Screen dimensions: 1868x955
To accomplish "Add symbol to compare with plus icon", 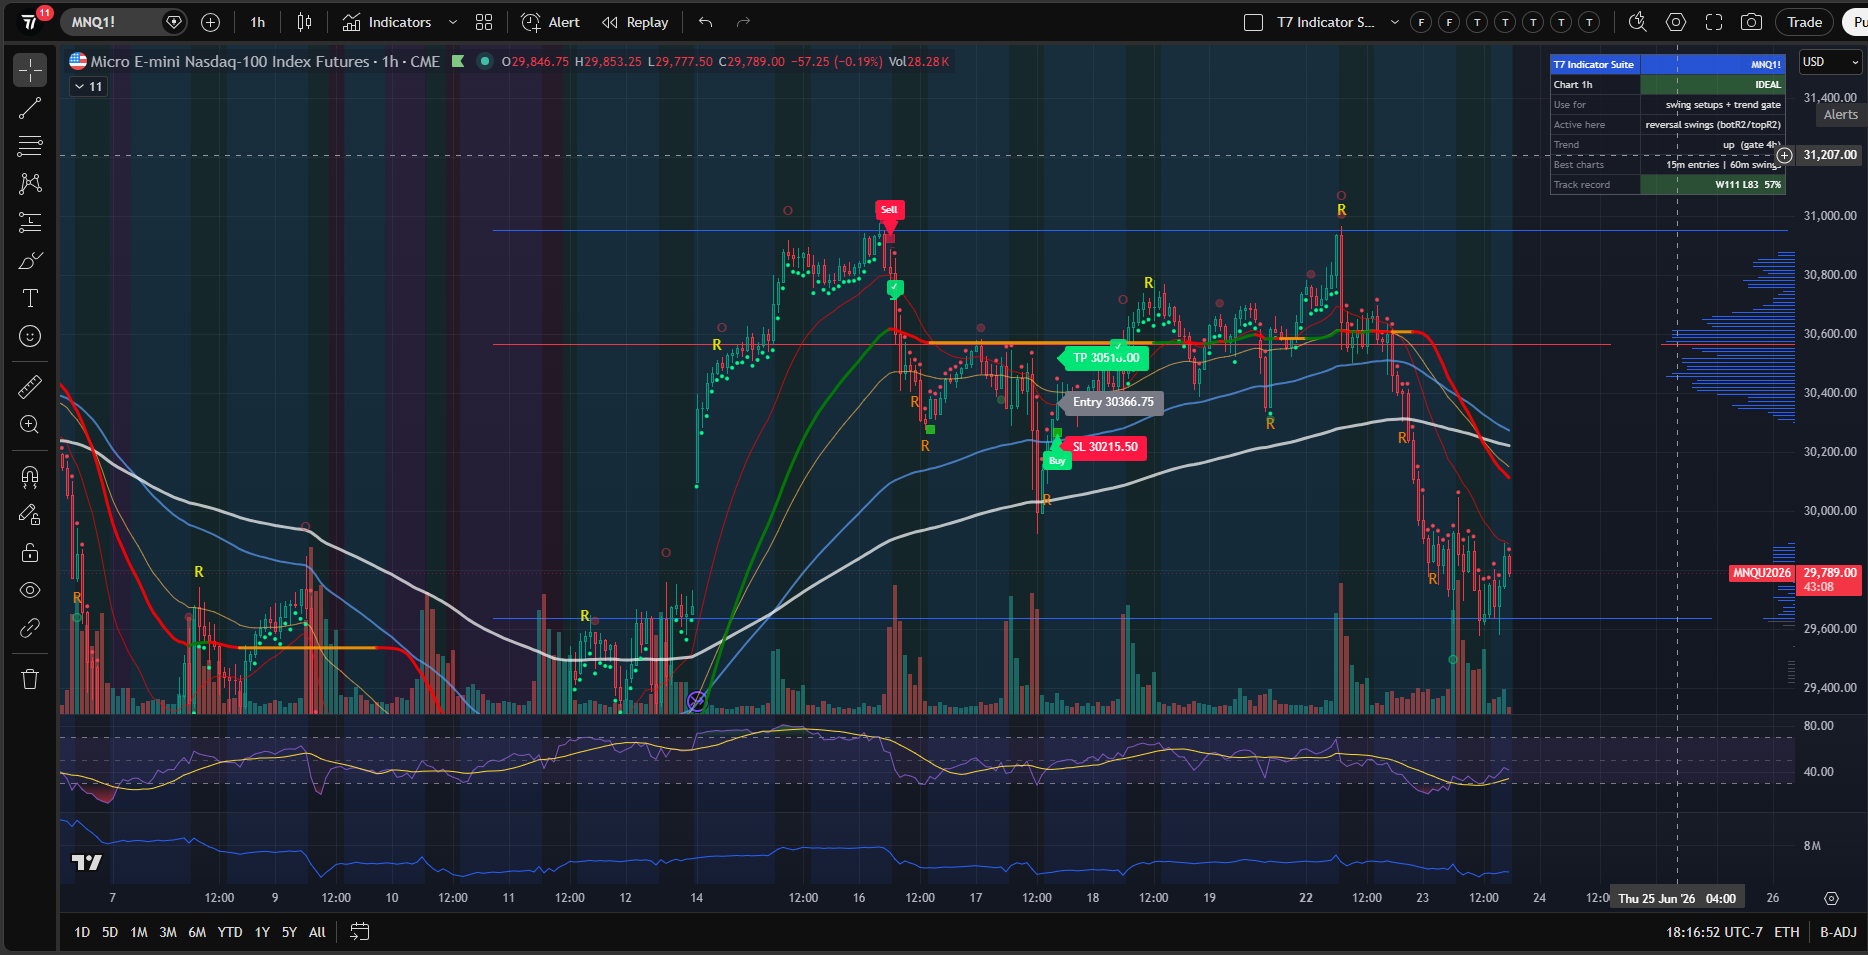I will click(210, 22).
